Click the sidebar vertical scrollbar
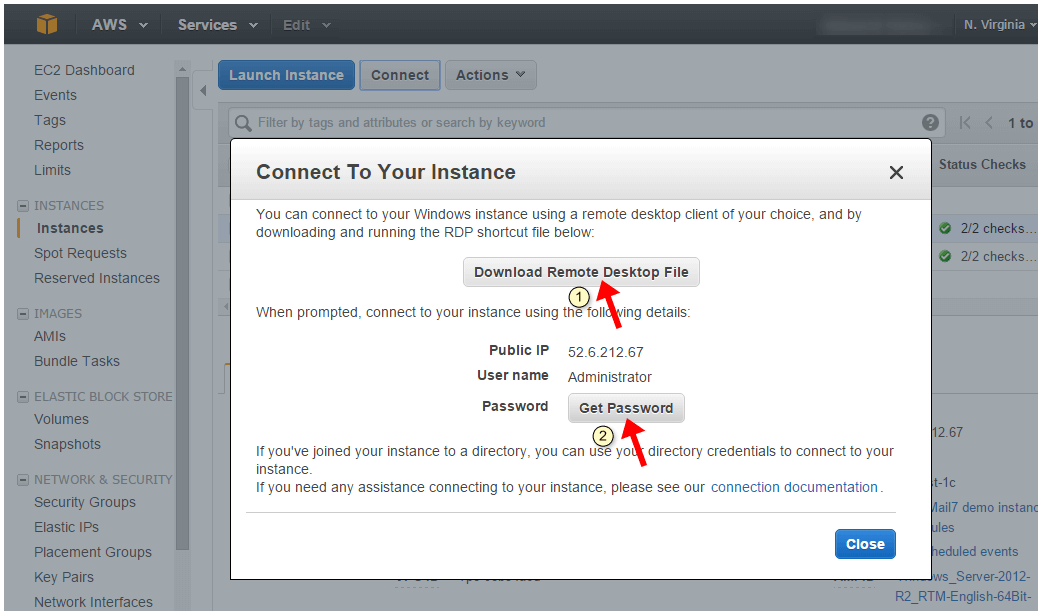This screenshot has width=1042, height=615. tap(183, 312)
